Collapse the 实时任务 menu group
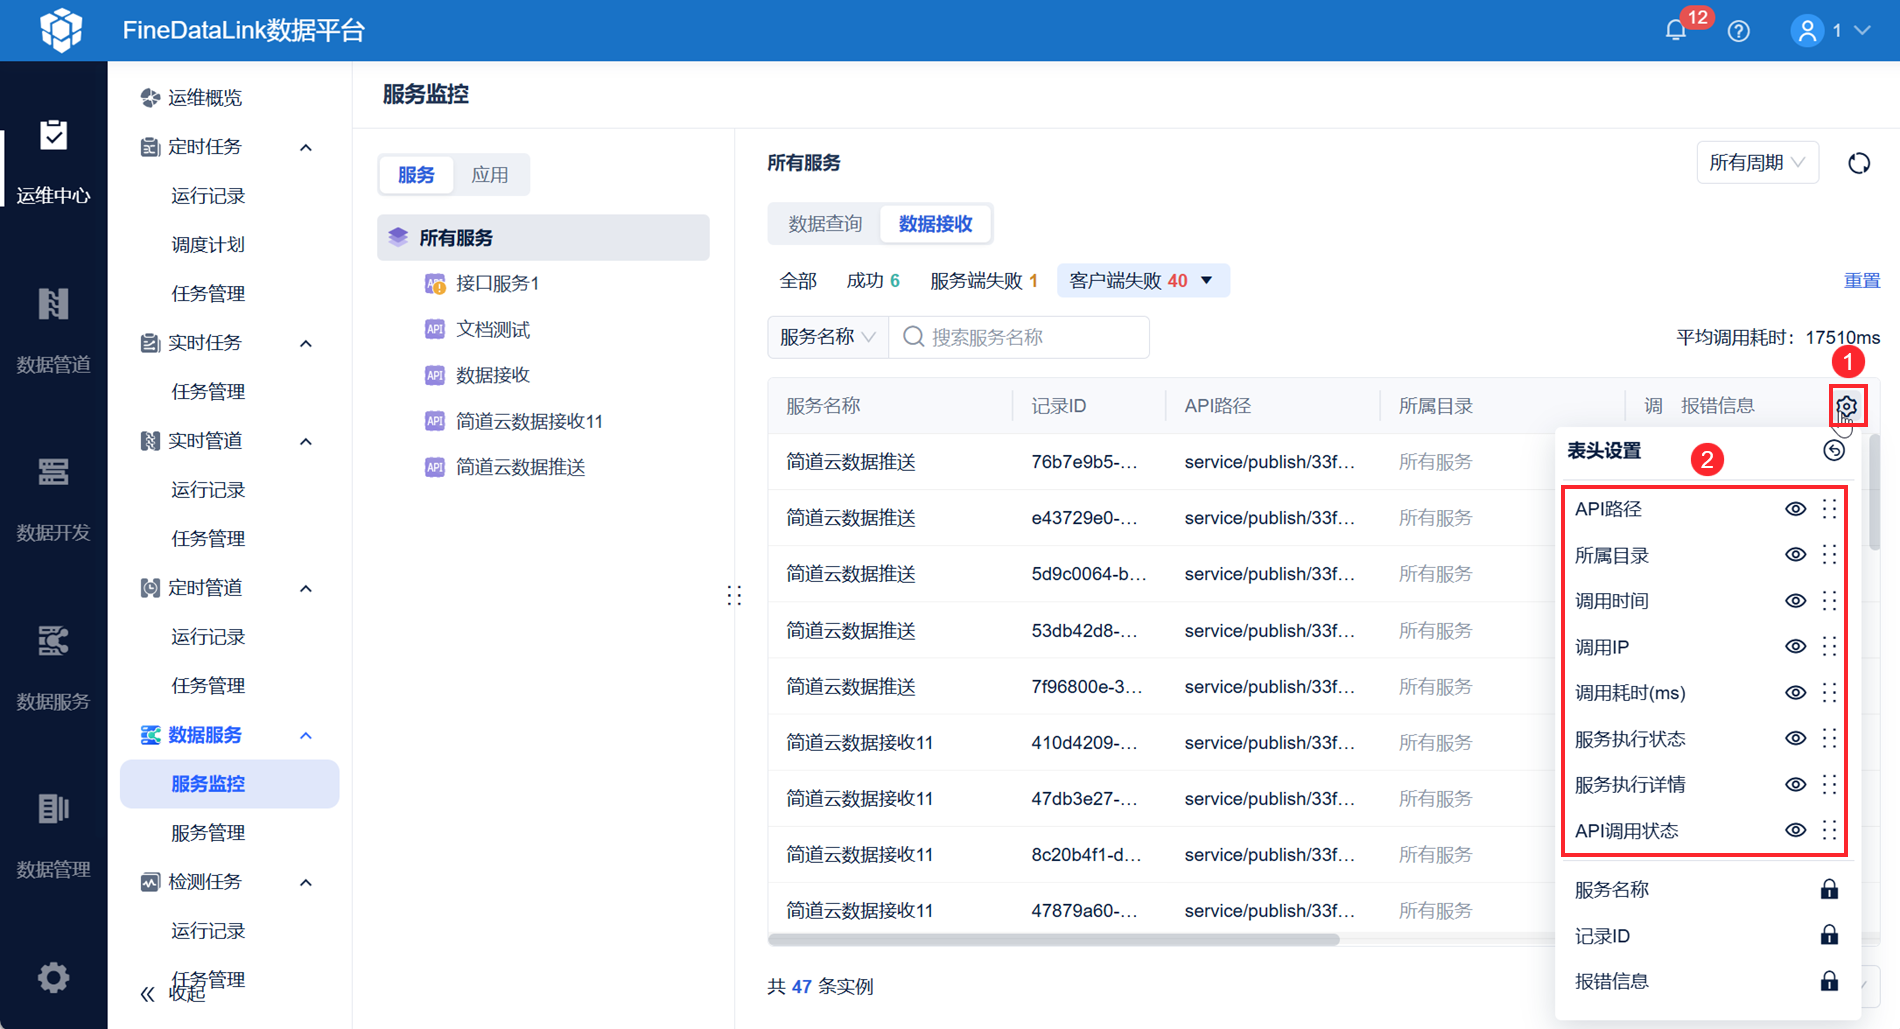The width and height of the screenshot is (1900, 1029). click(306, 343)
